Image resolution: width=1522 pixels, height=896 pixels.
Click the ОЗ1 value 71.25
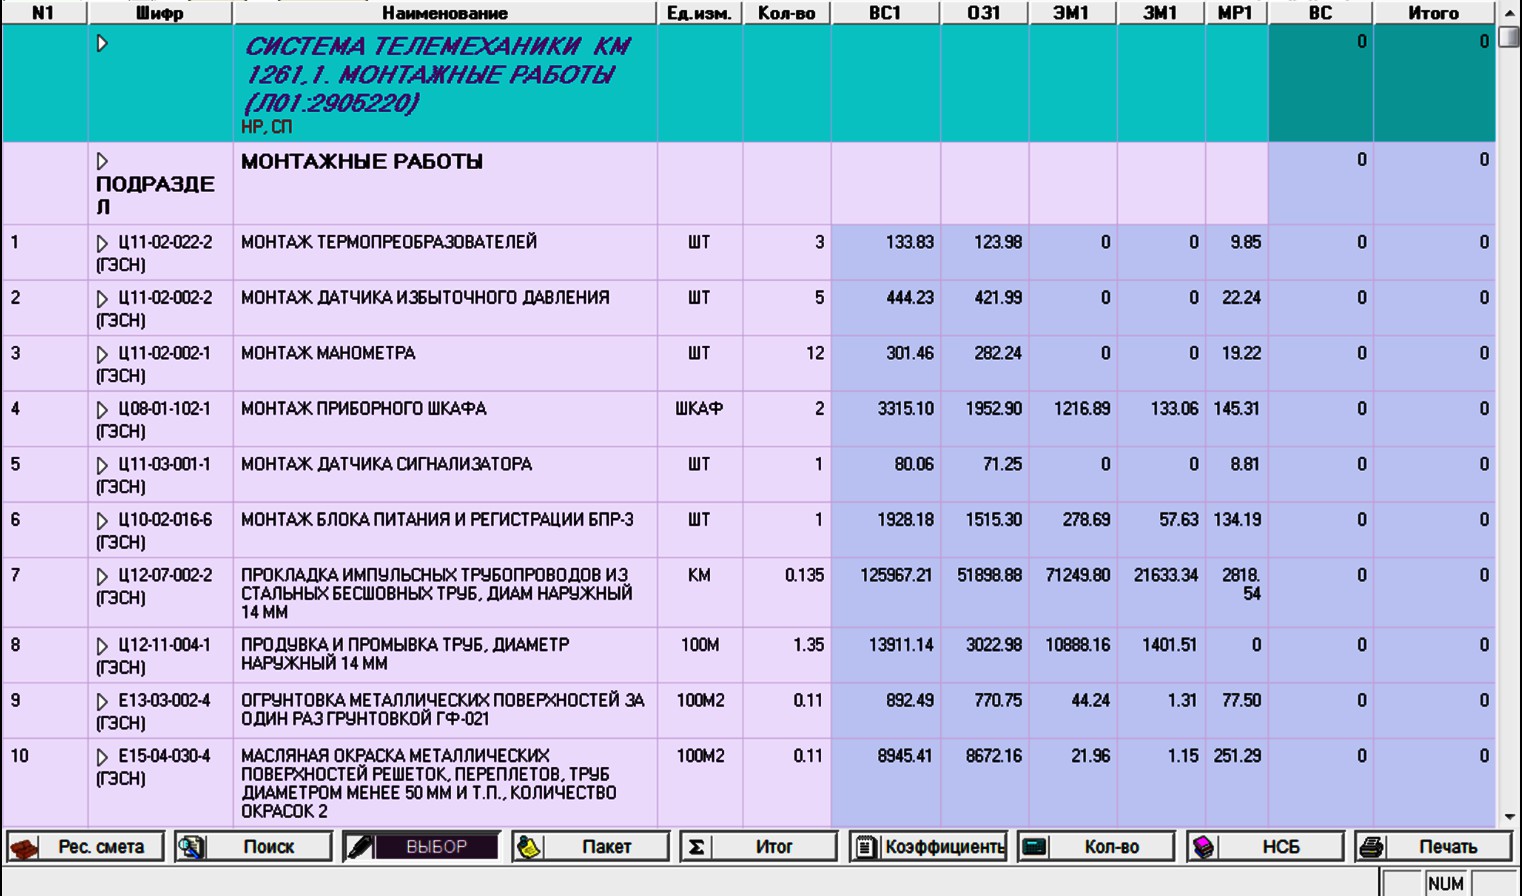[x=1002, y=464]
